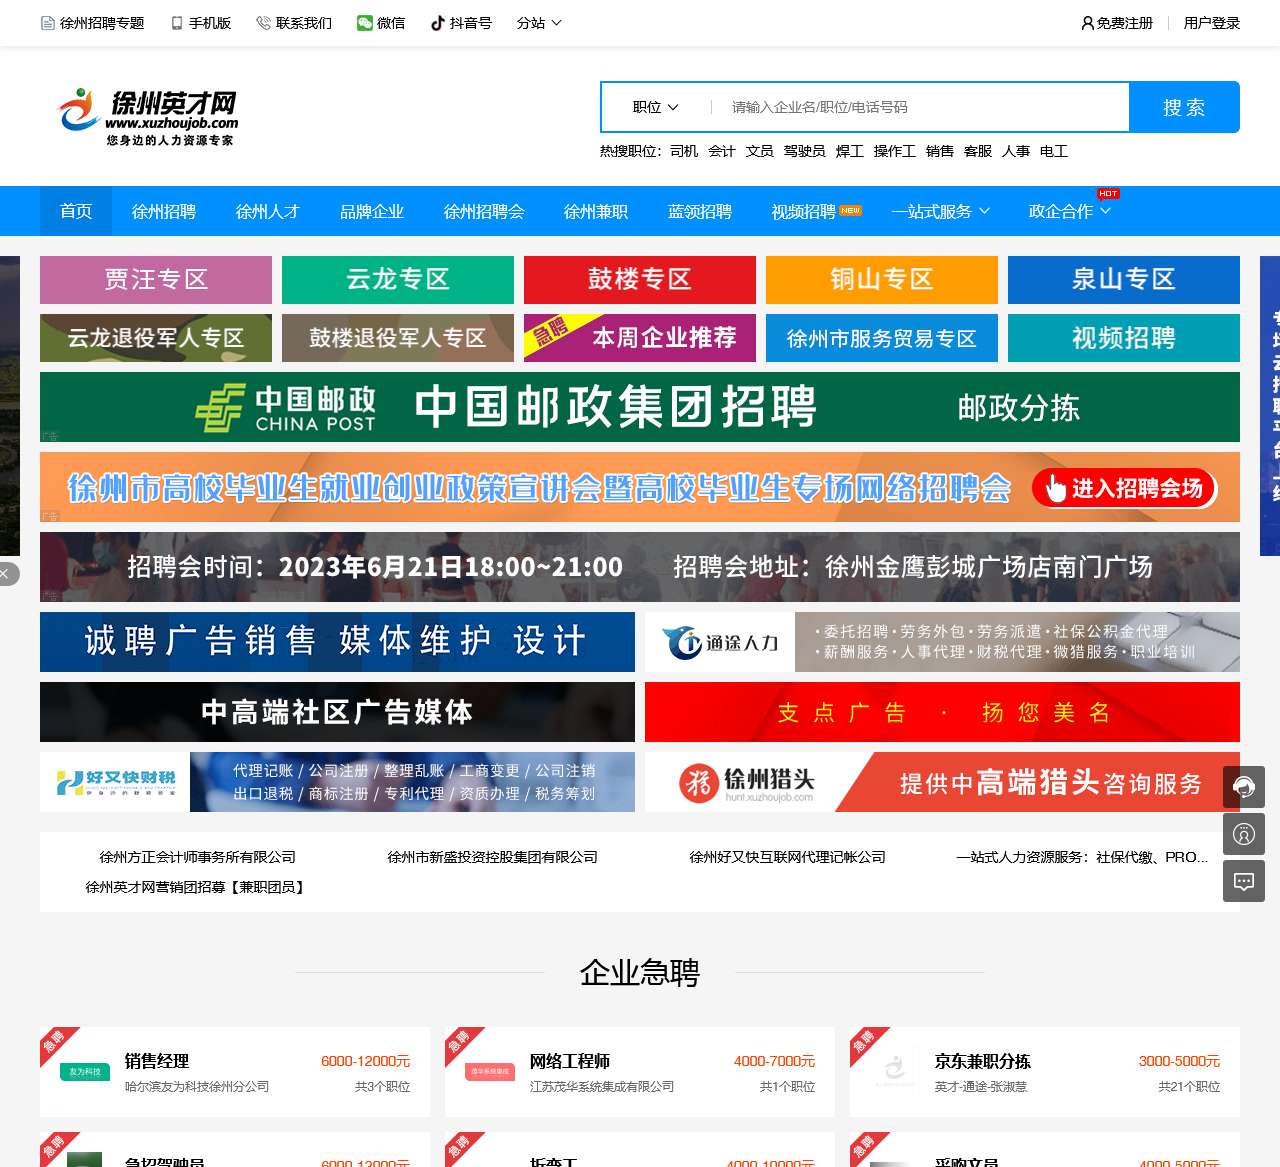Open the 铜山专区 tile
This screenshot has width=1280, height=1167.
click(882, 280)
